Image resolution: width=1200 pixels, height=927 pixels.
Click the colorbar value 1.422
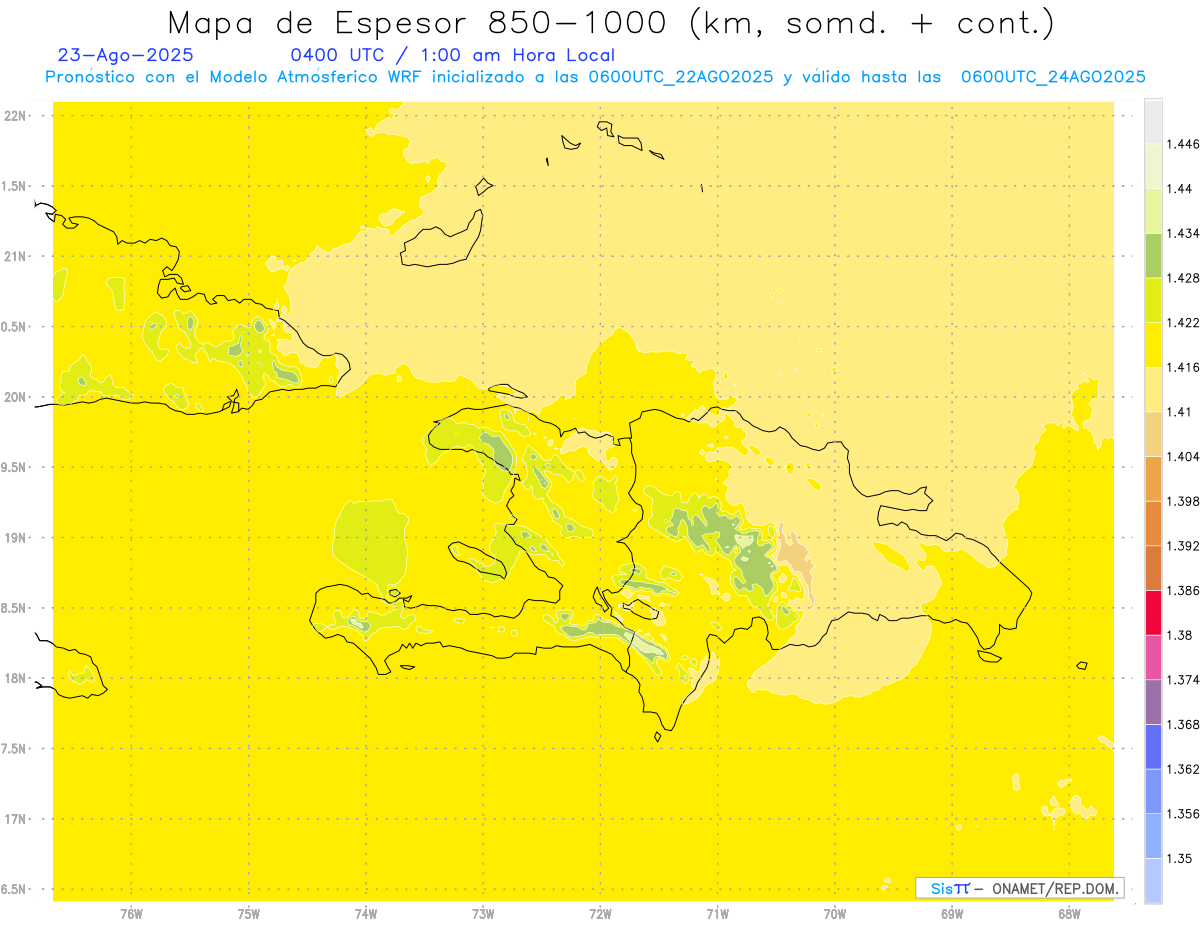pos(1183,322)
